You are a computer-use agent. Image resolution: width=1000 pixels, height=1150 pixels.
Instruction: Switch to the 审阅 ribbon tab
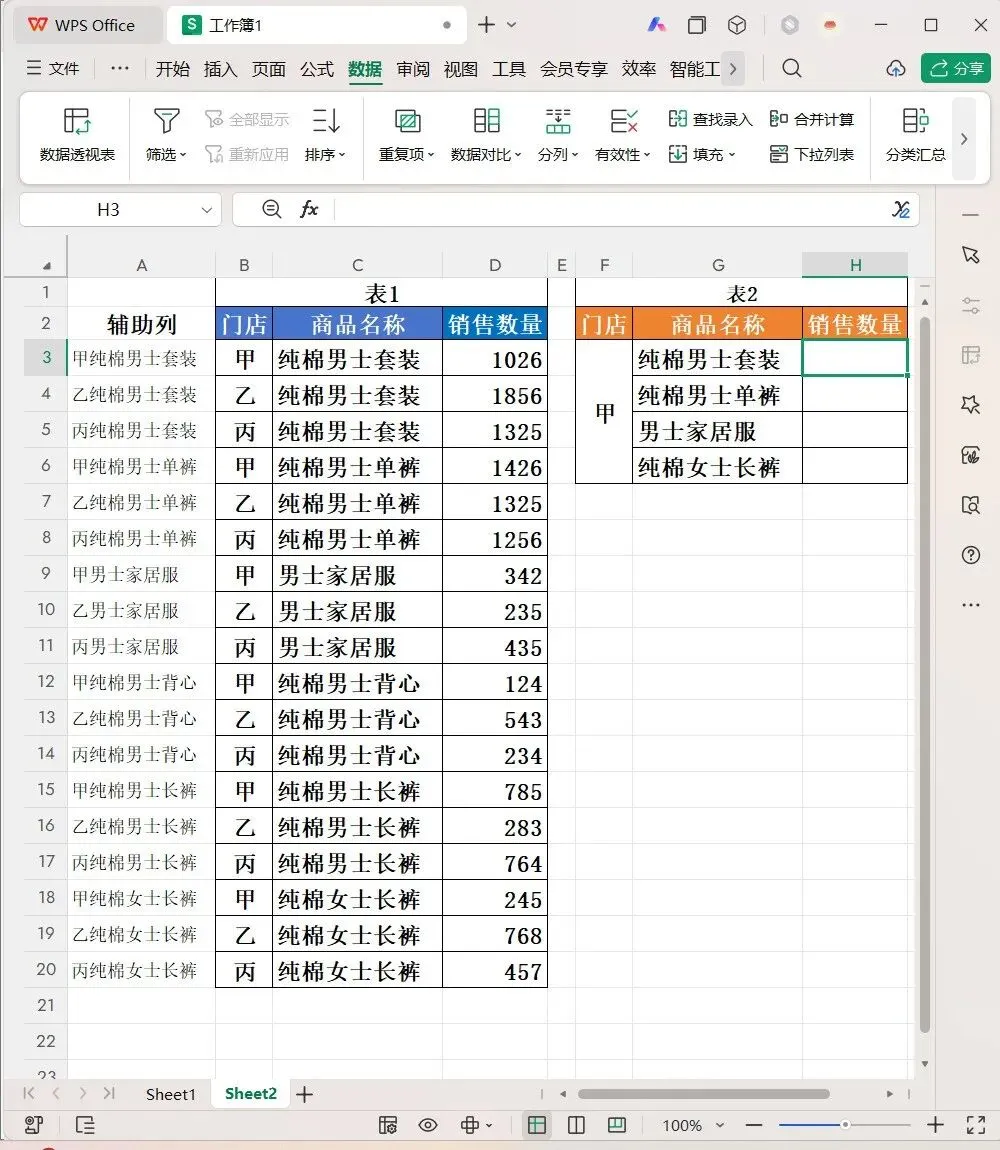click(413, 69)
